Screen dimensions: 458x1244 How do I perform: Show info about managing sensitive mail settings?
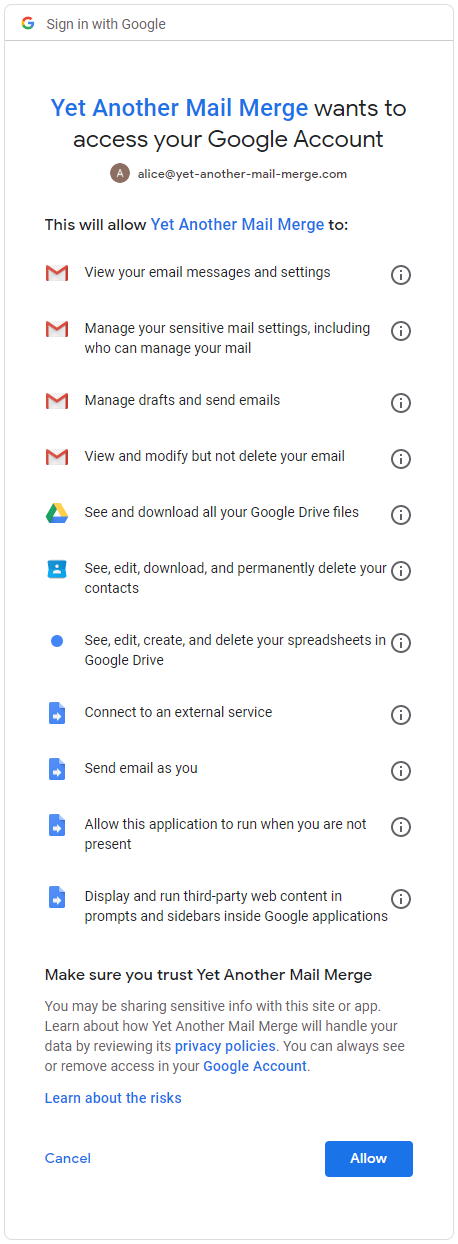(x=401, y=330)
